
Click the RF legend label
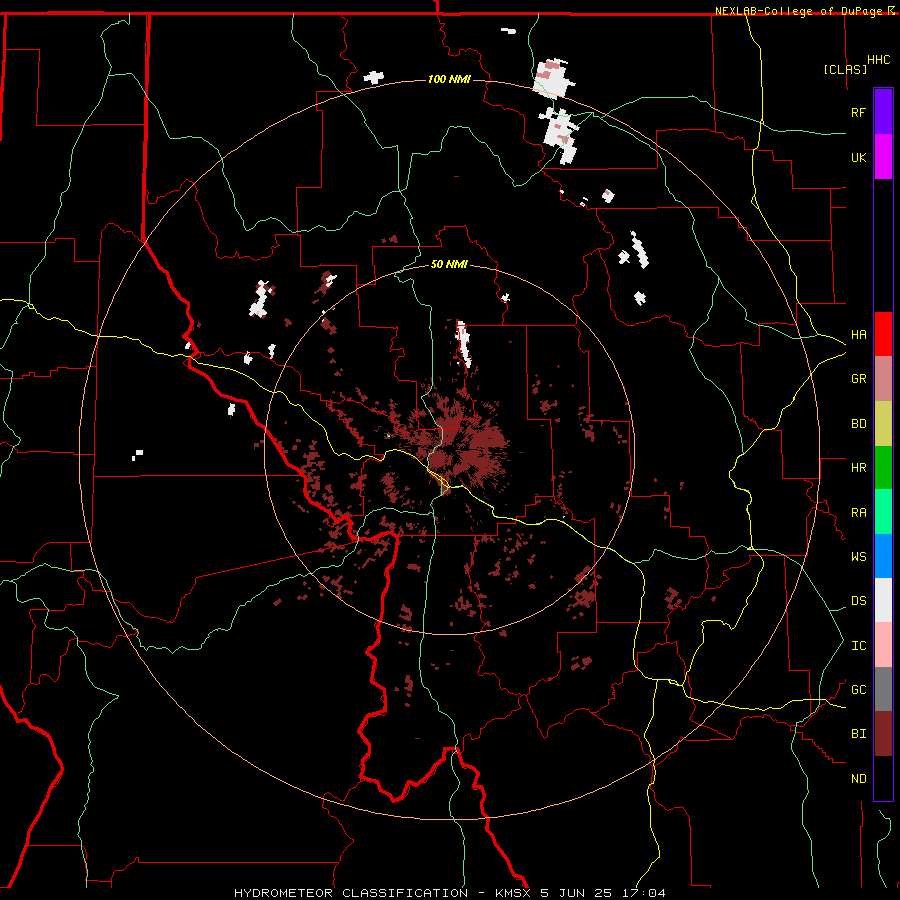pos(859,112)
